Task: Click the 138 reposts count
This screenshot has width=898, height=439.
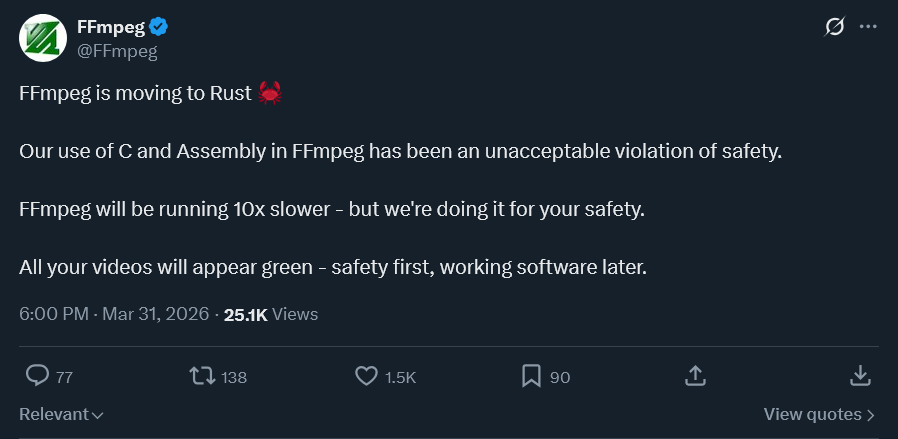Action: pyautogui.click(x=234, y=377)
